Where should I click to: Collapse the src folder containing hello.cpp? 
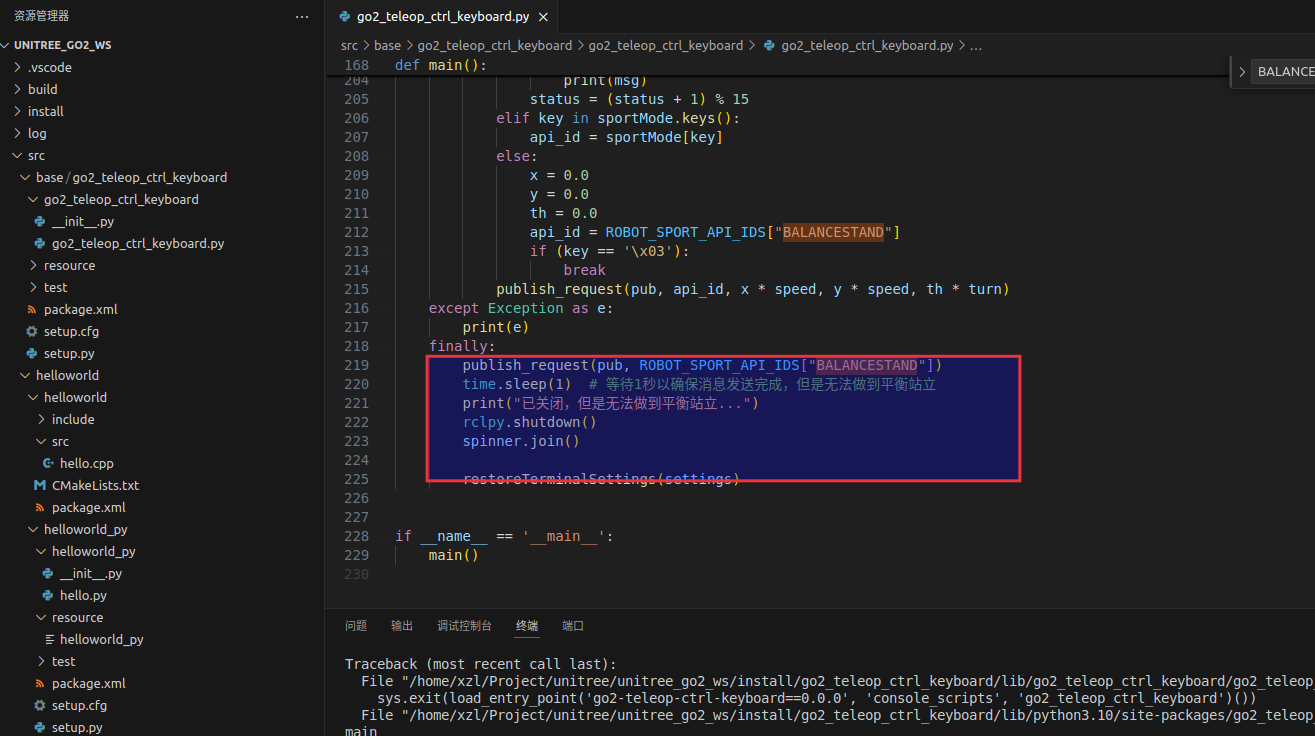(41, 441)
